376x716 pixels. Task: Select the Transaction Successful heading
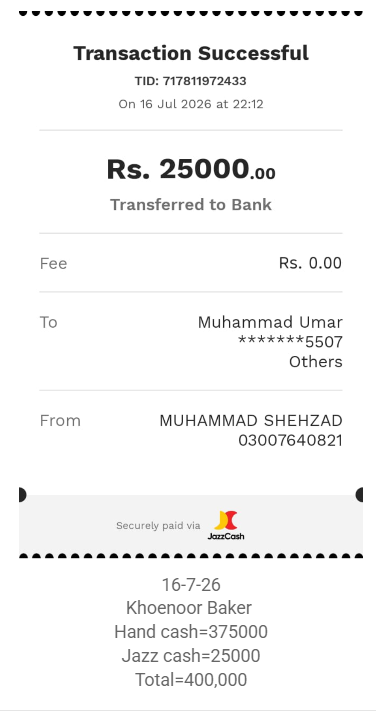pos(191,53)
